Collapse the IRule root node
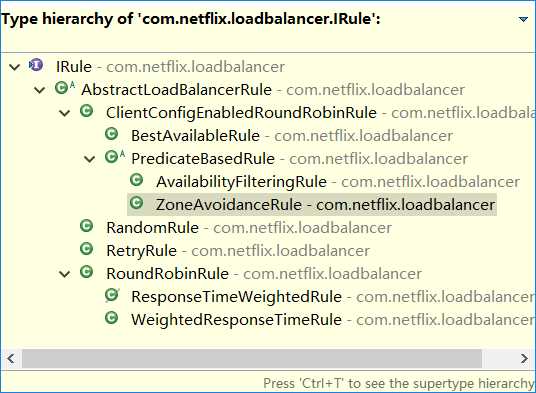The width and height of the screenshot is (536, 393). click(14, 67)
